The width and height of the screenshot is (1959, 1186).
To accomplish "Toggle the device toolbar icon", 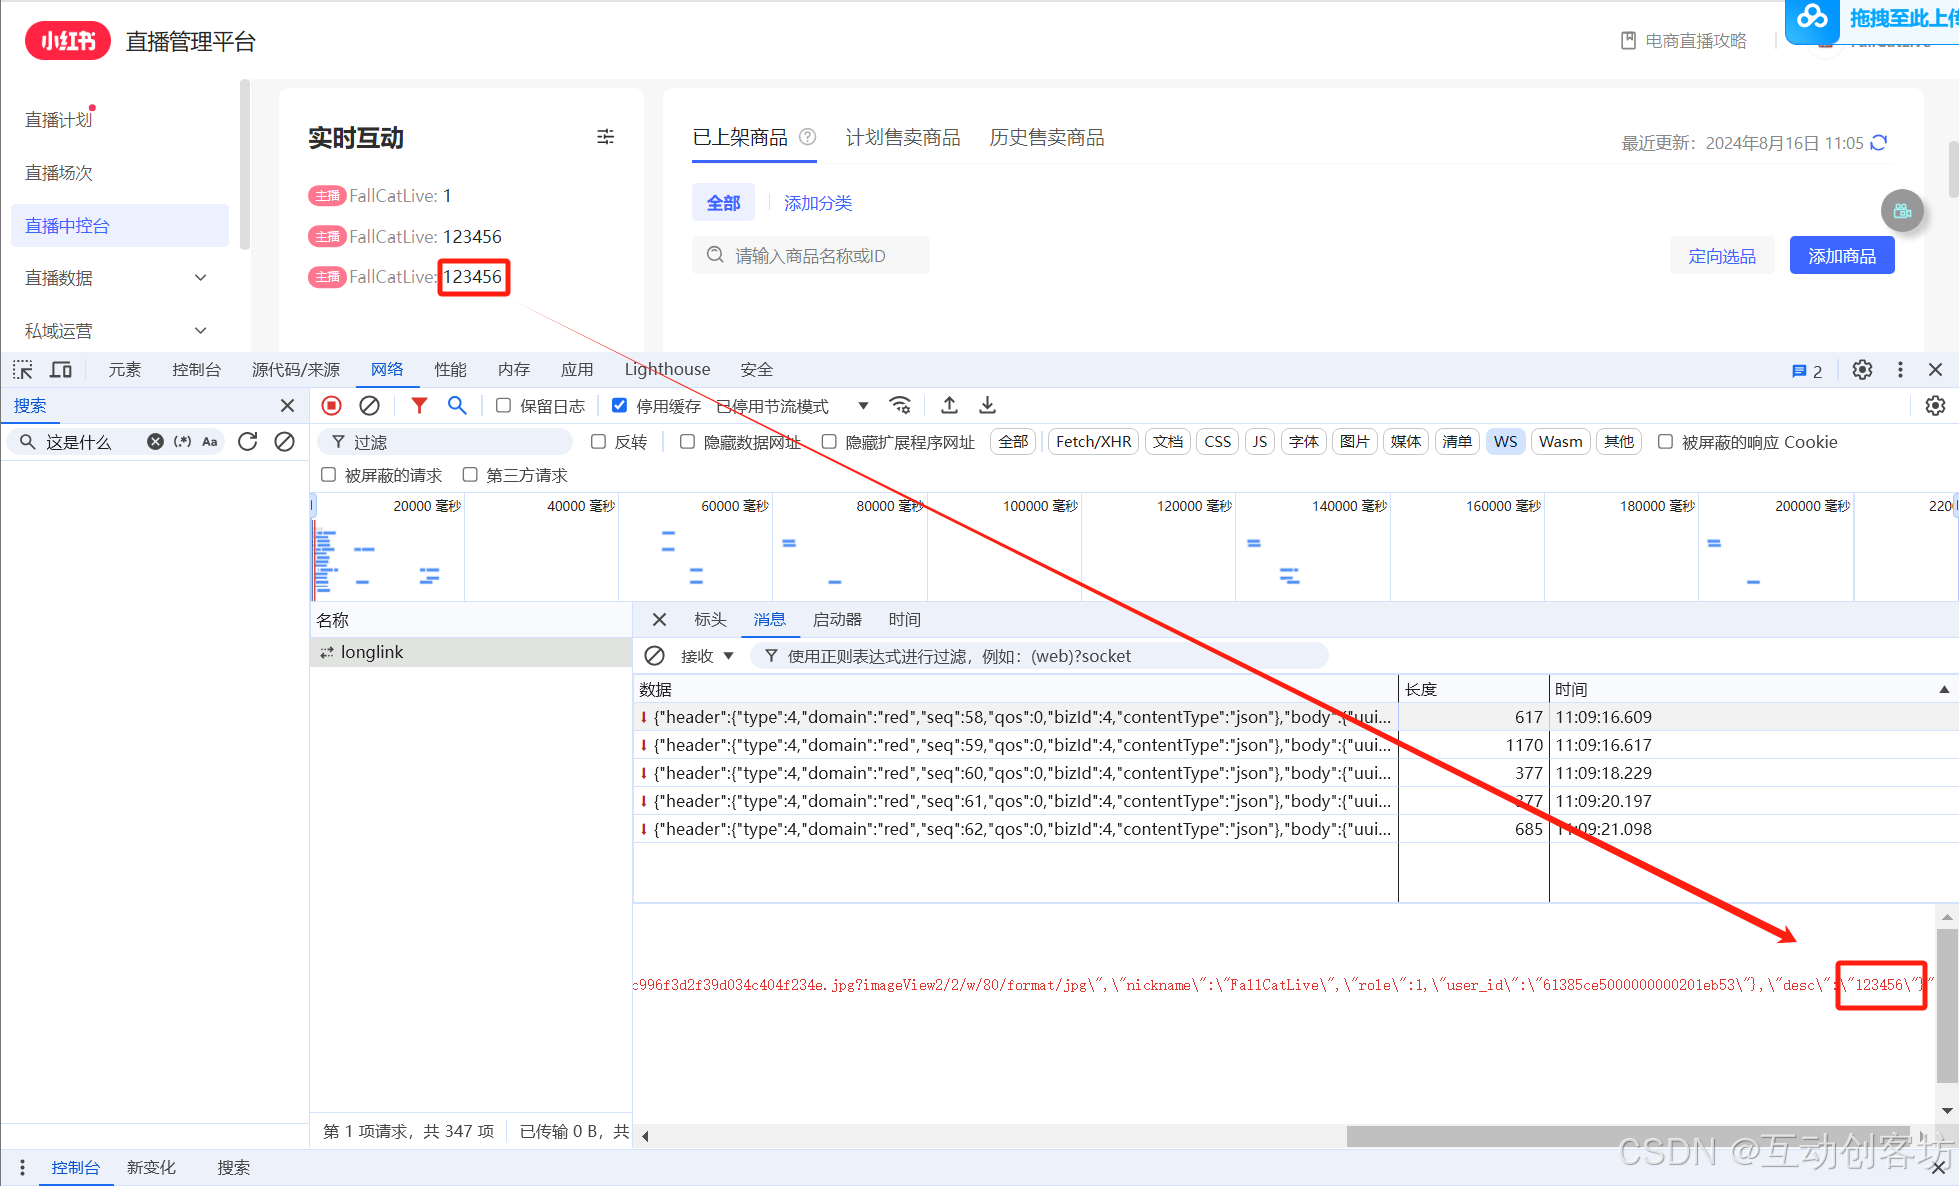I will pyautogui.click(x=61, y=370).
